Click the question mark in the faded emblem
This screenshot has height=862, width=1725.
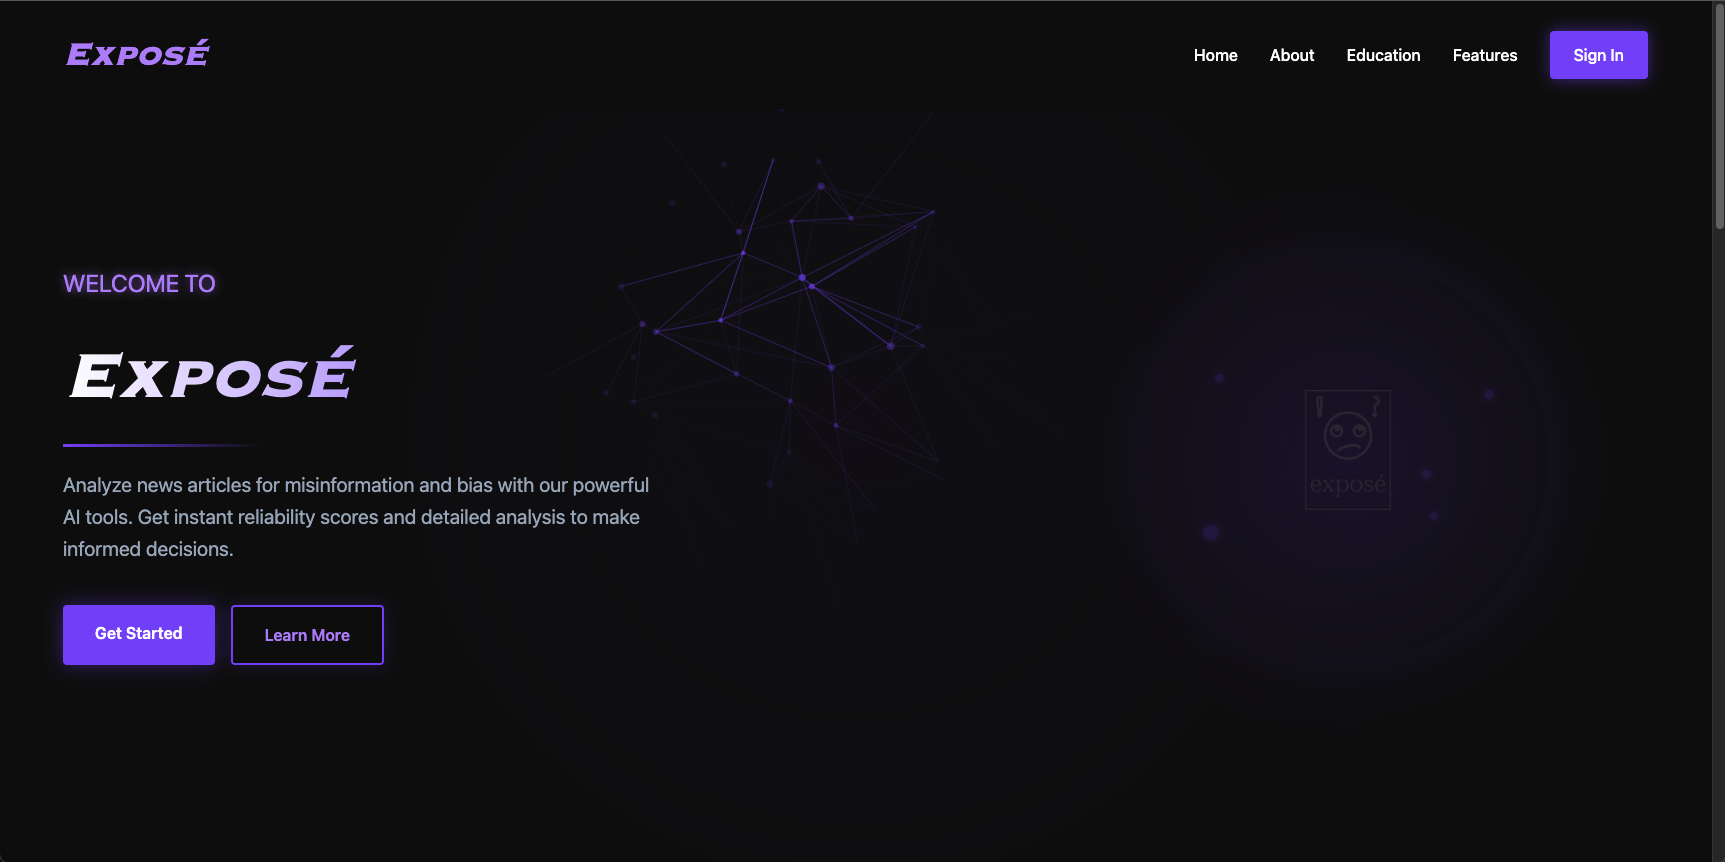(x=1376, y=406)
